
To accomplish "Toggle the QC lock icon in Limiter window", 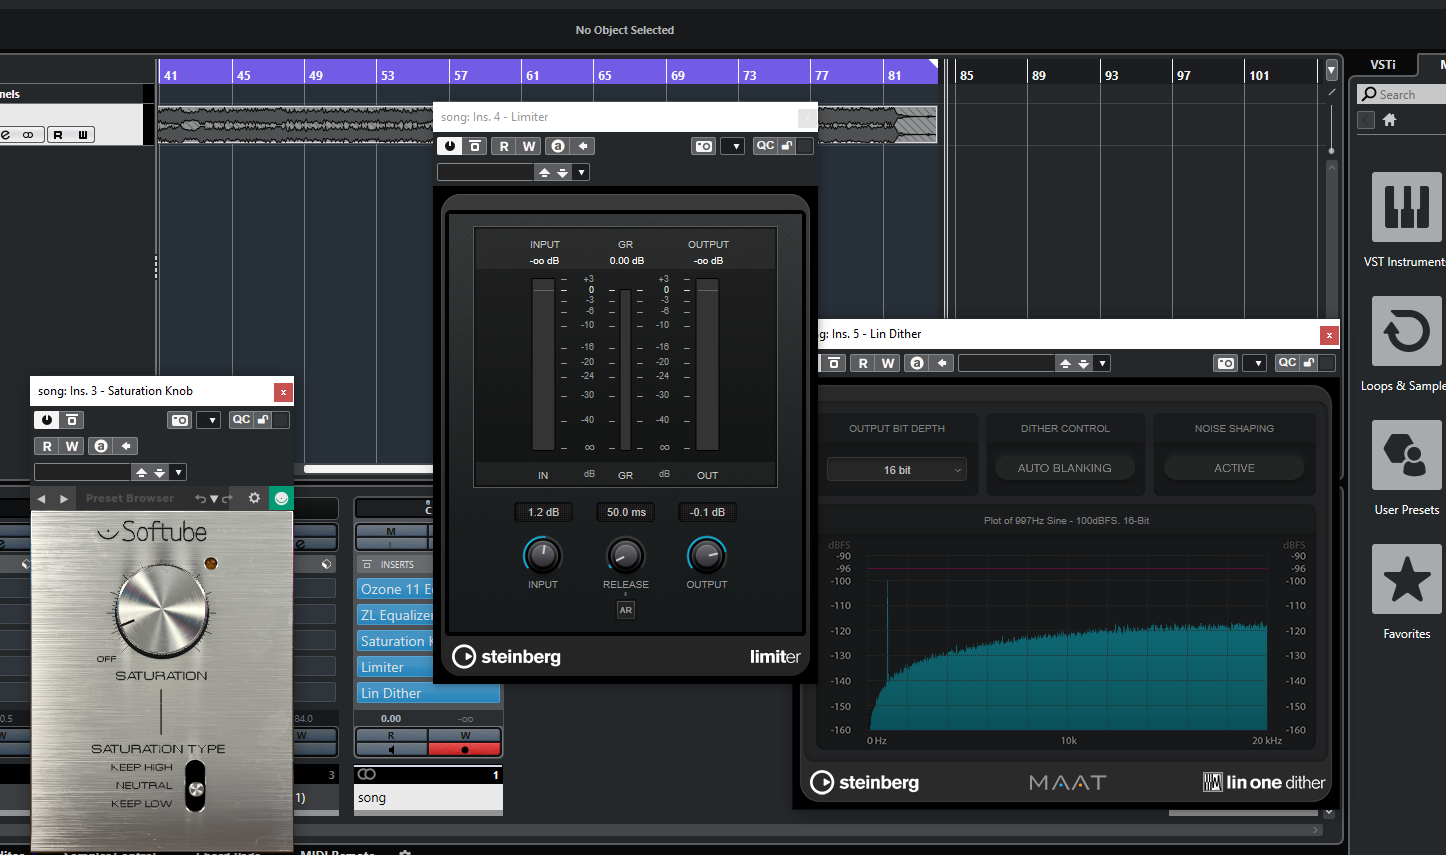I will coord(787,146).
